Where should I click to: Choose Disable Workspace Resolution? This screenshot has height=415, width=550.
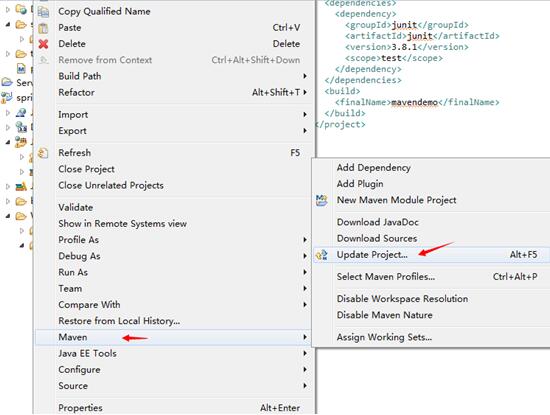[431, 299]
